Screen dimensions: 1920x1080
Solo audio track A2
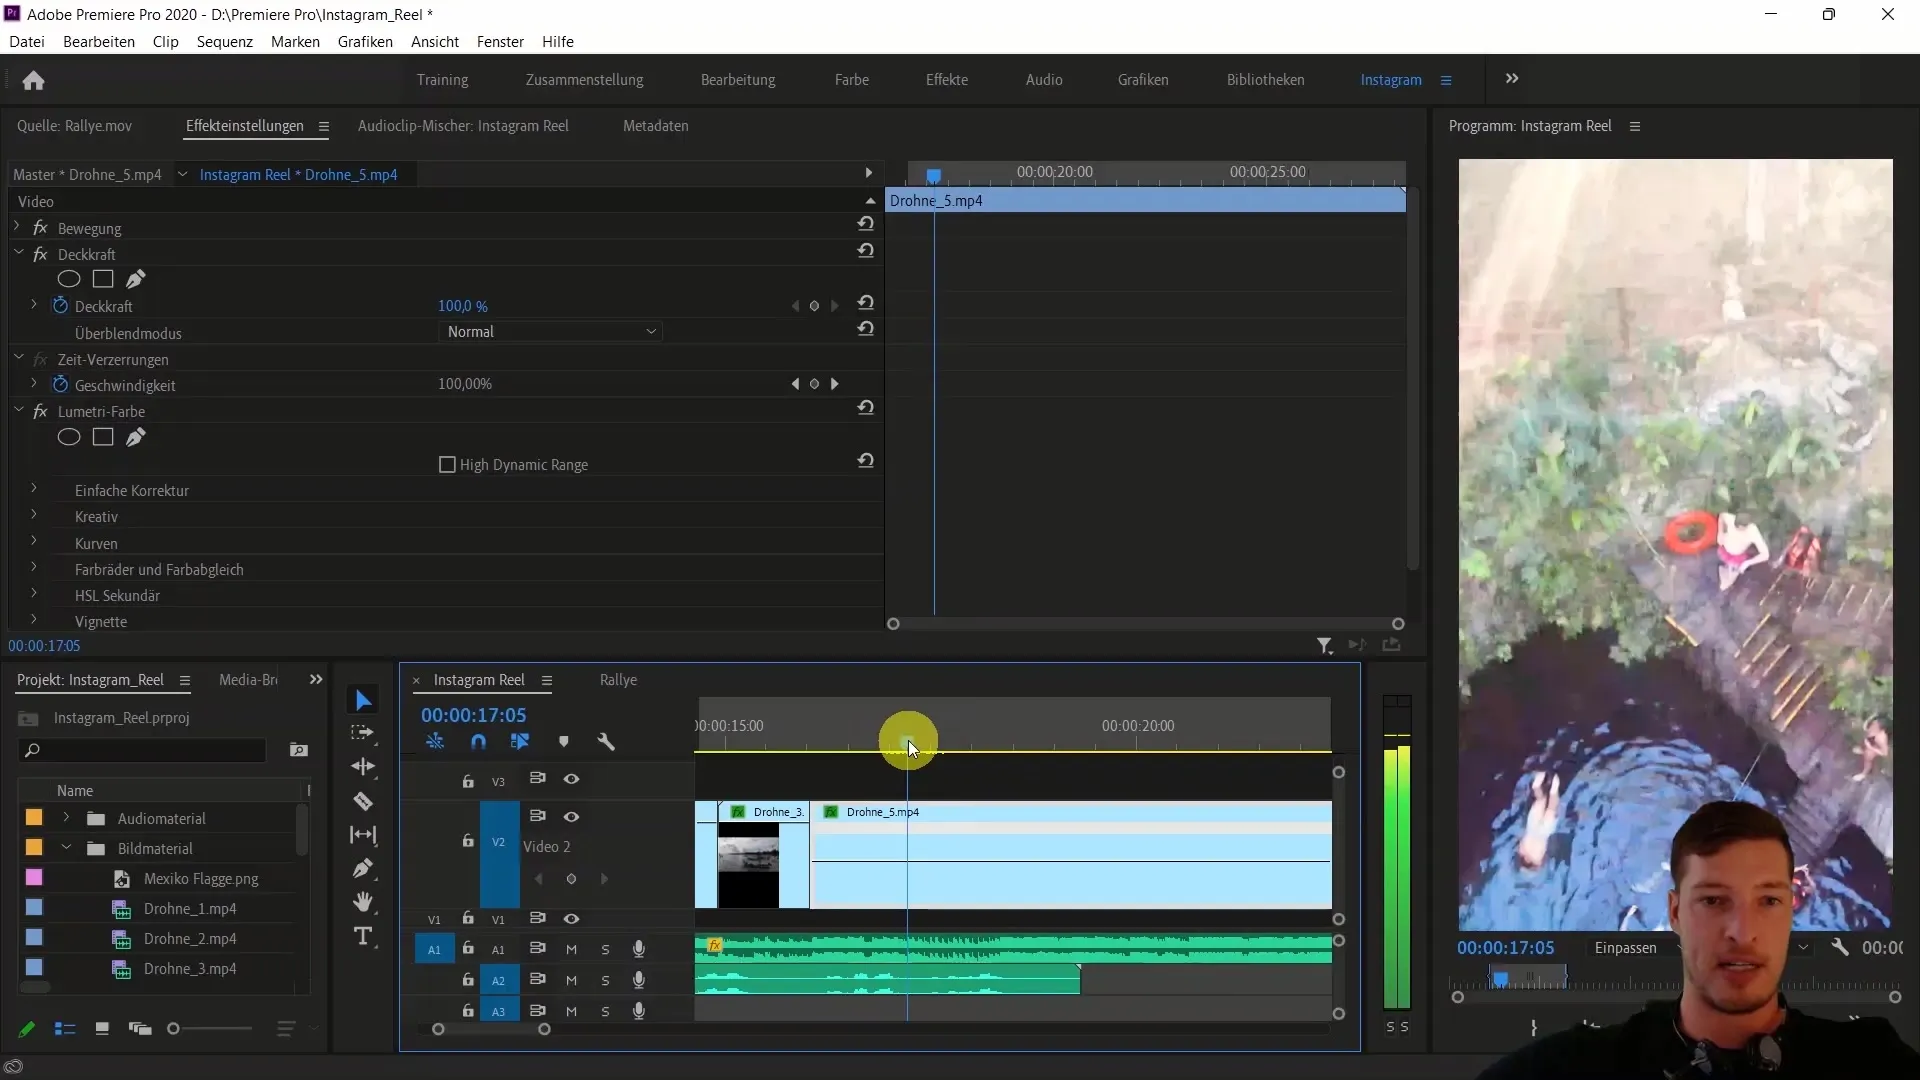(x=605, y=981)
